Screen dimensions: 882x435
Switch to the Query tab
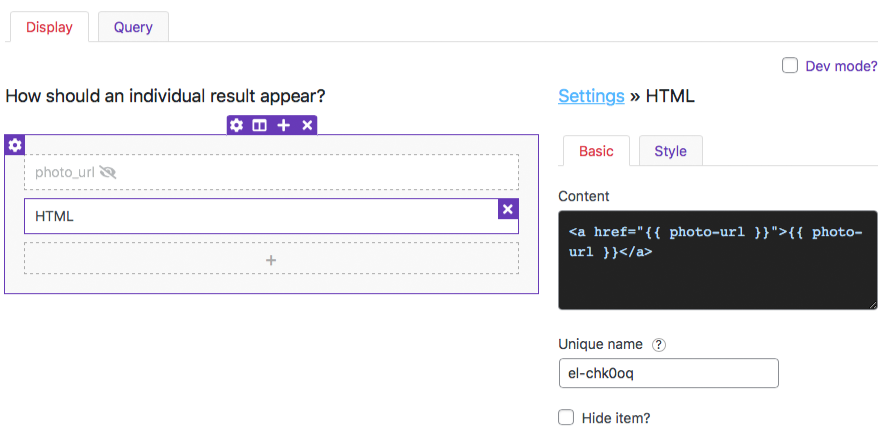pyautogui.click(x=133, y=27)
